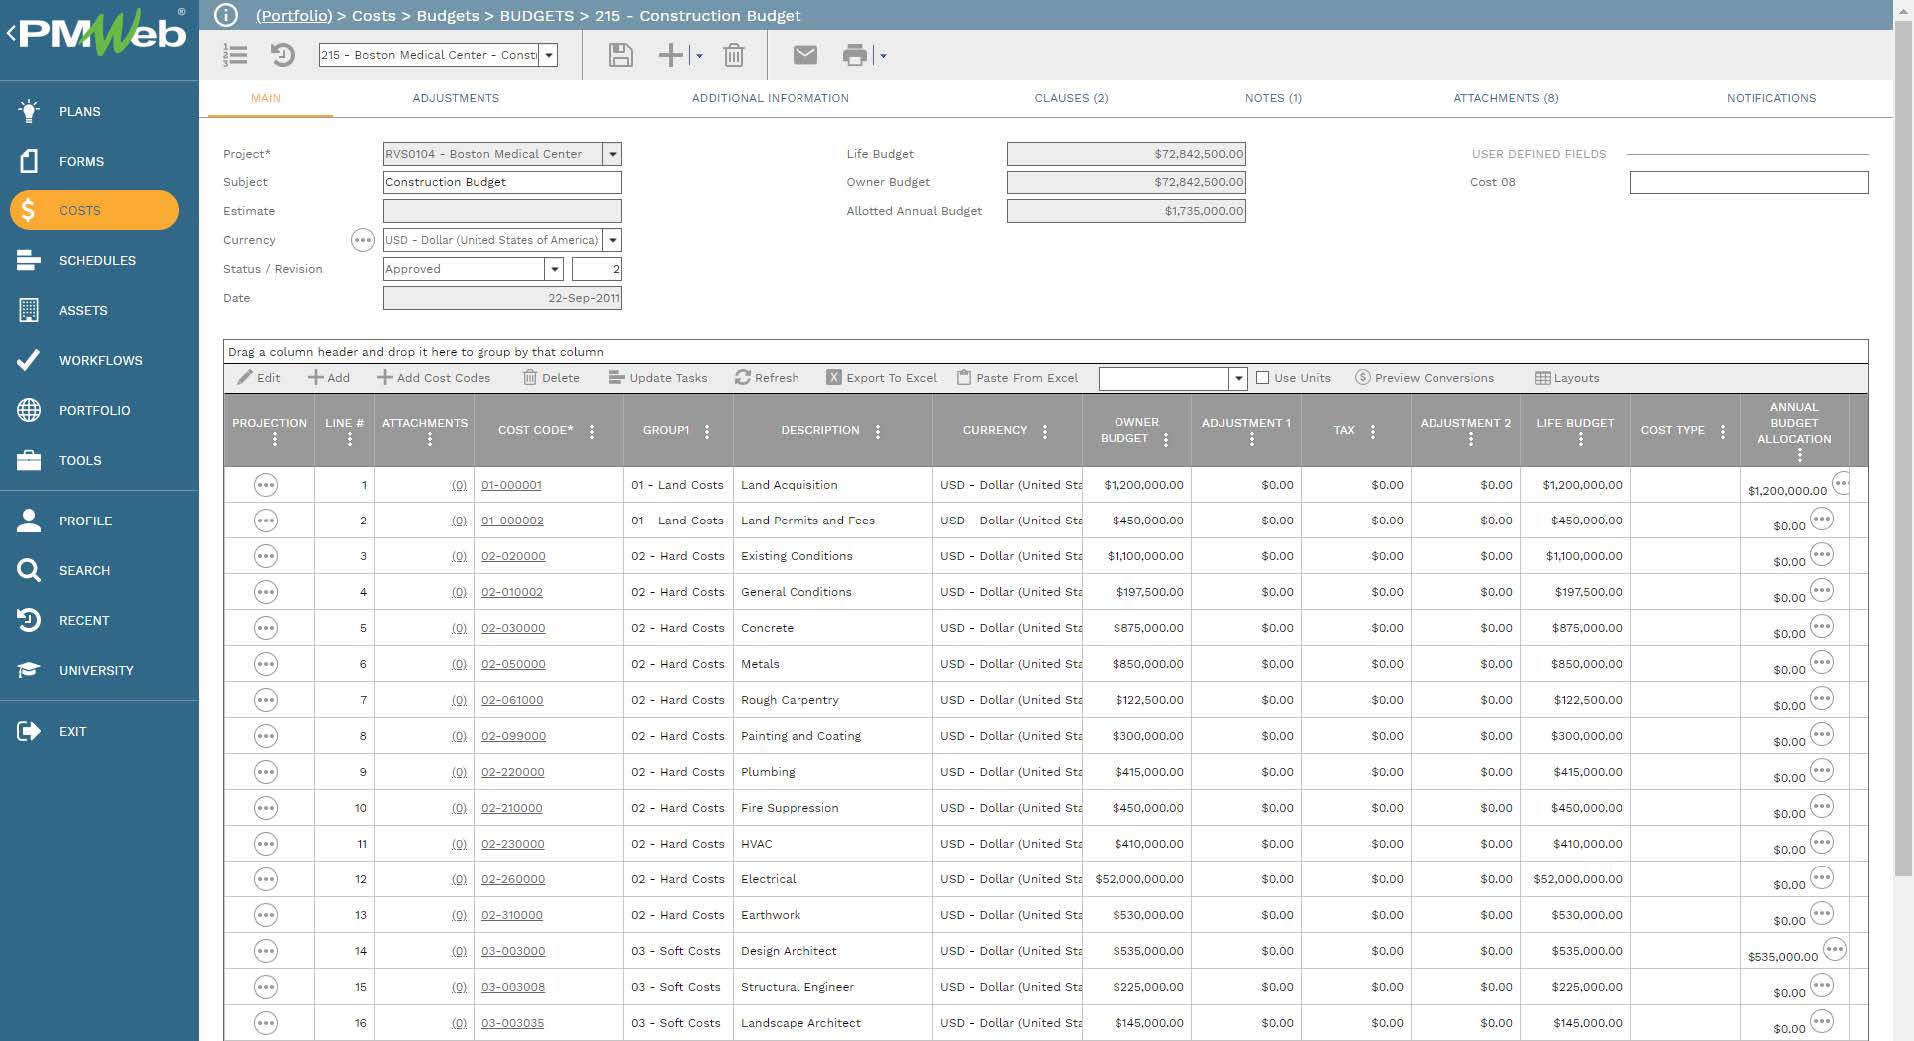Screen dimensions: 1914x1041
Task: Print the budget record
Action: (856, 55)
